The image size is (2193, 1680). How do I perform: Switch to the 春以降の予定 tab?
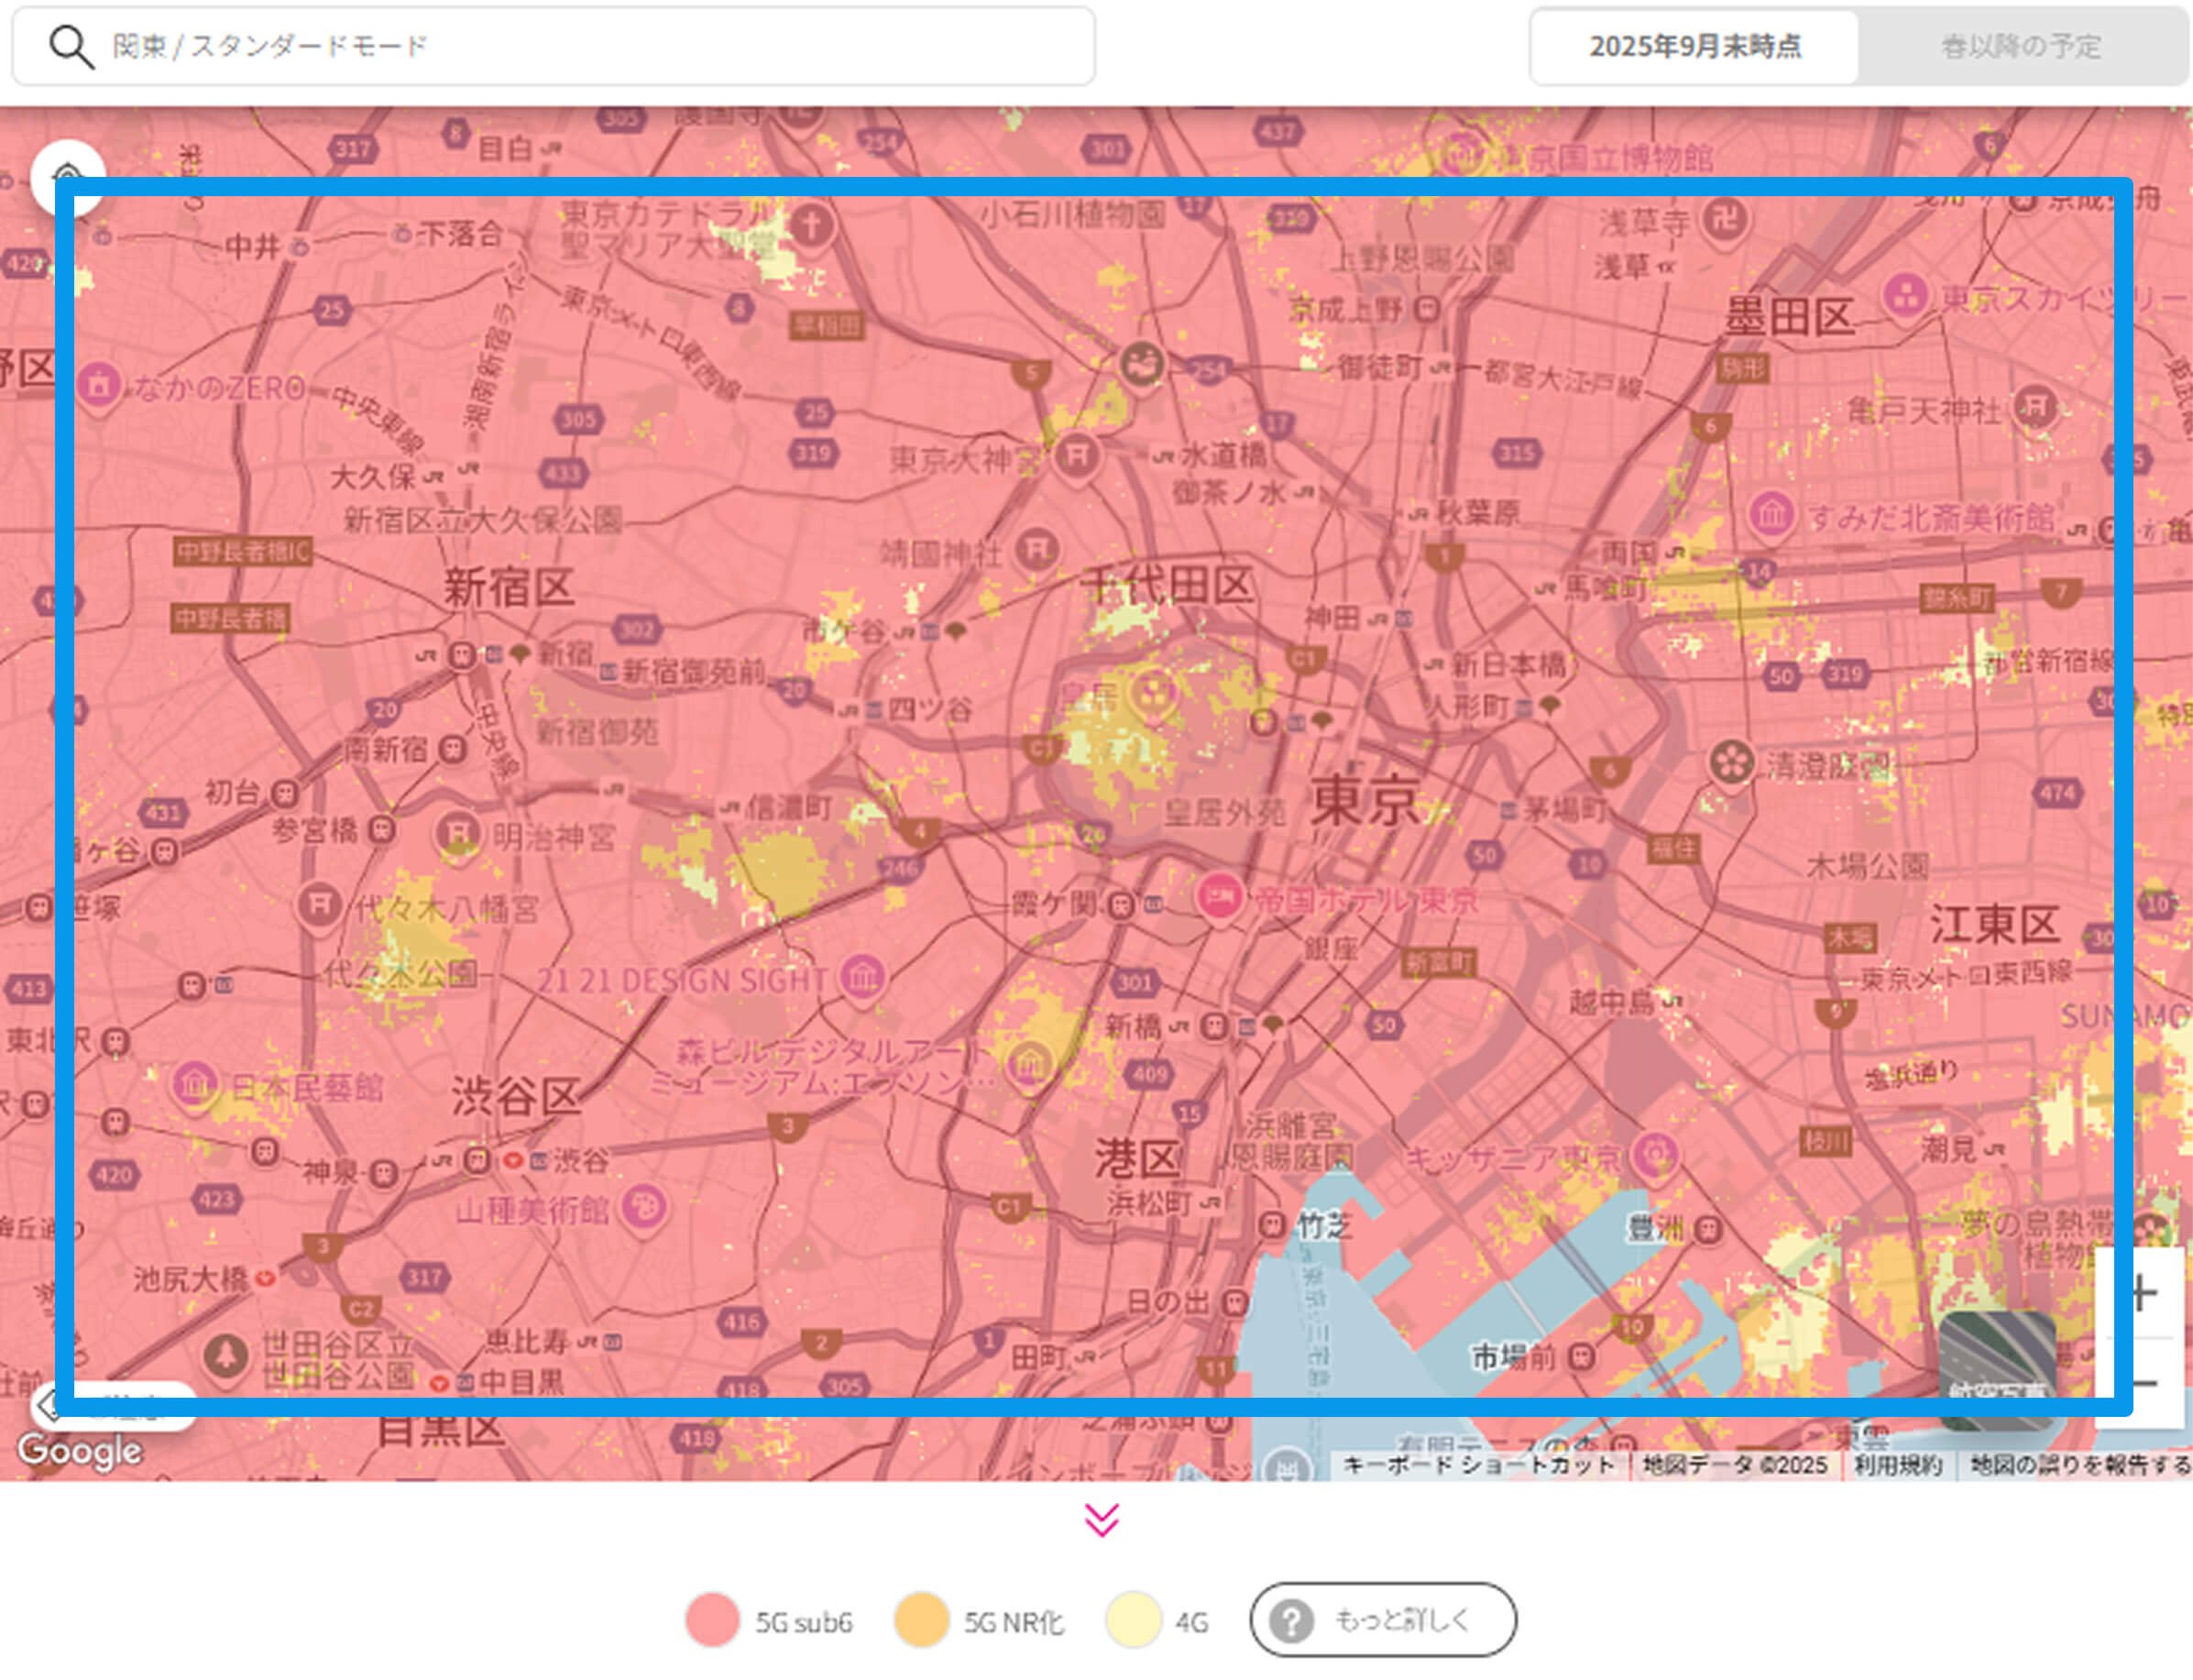[2020, 47]
